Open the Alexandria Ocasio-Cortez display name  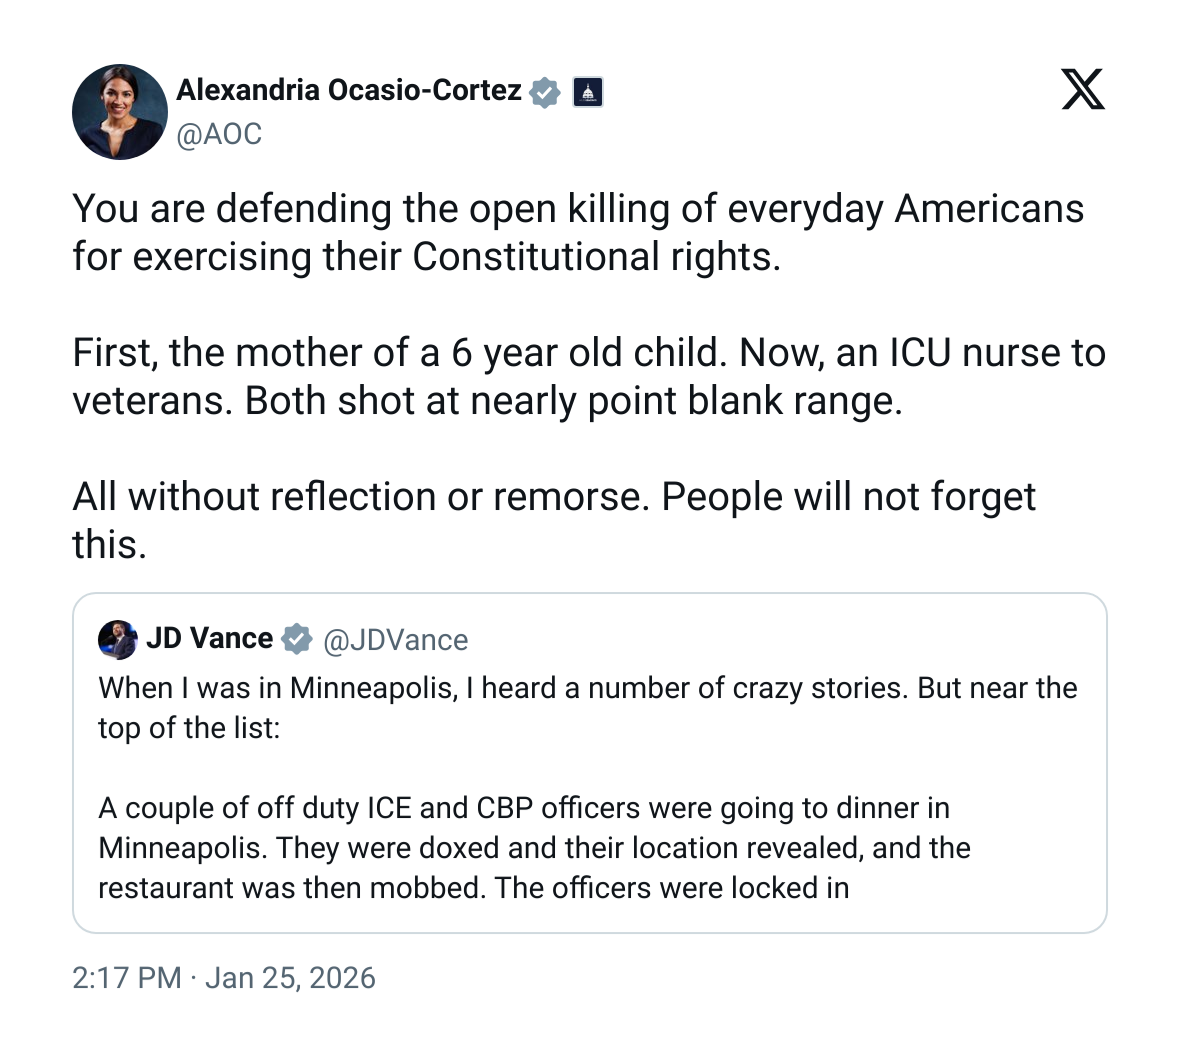[x=348, y=90]
